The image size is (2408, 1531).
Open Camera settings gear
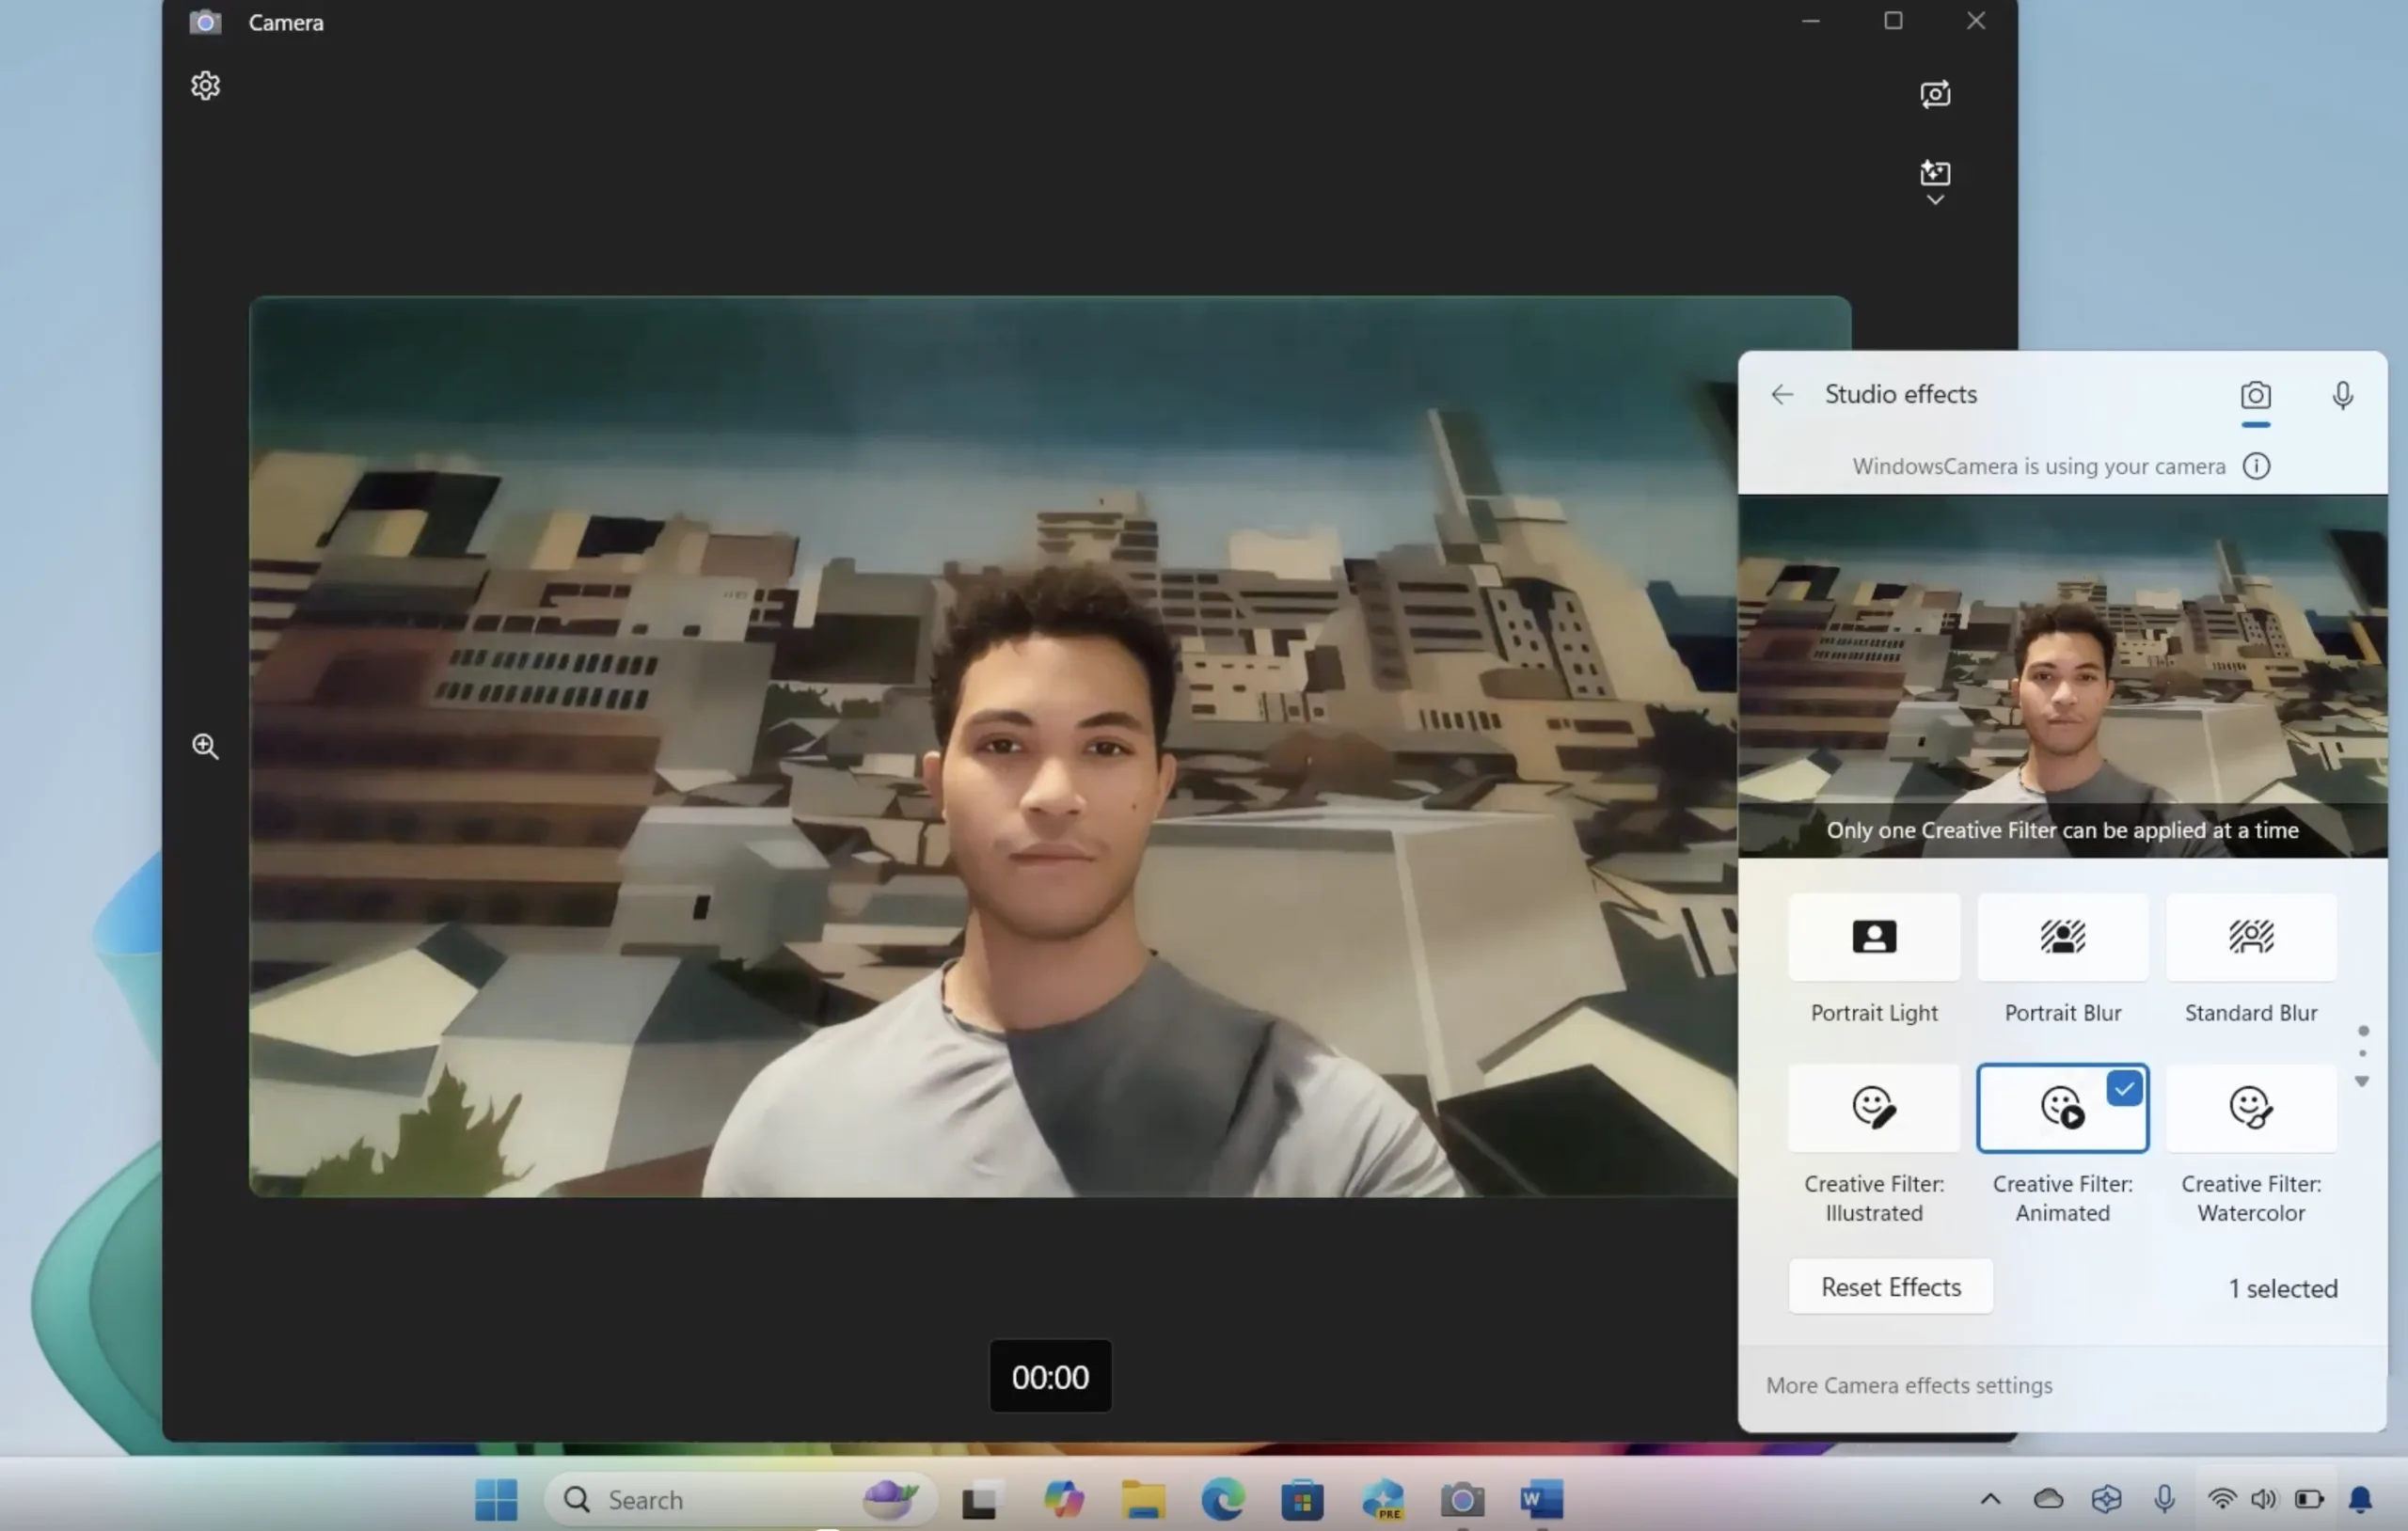205,86
